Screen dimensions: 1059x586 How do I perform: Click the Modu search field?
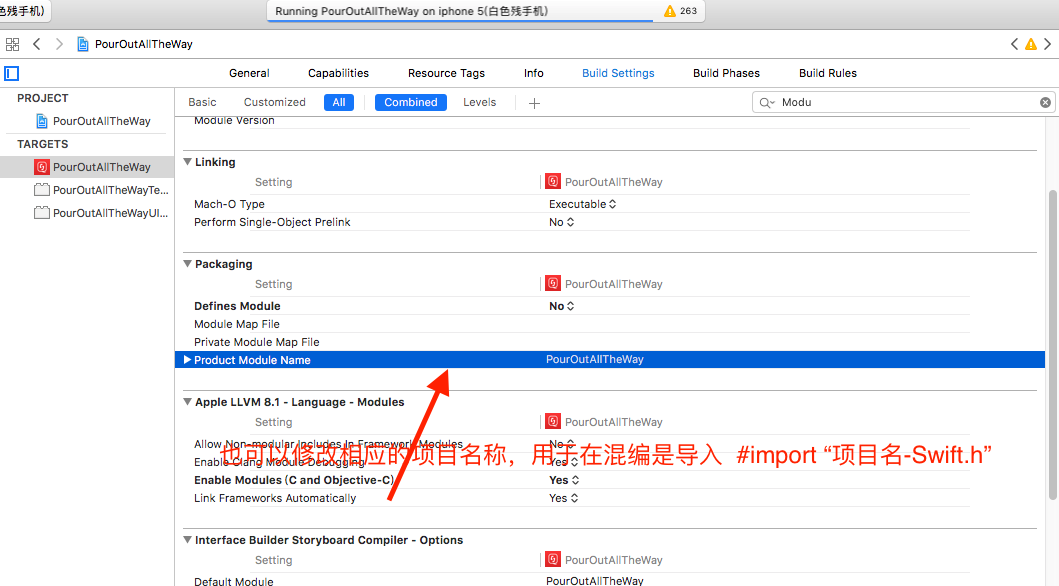tap(903, 103)
